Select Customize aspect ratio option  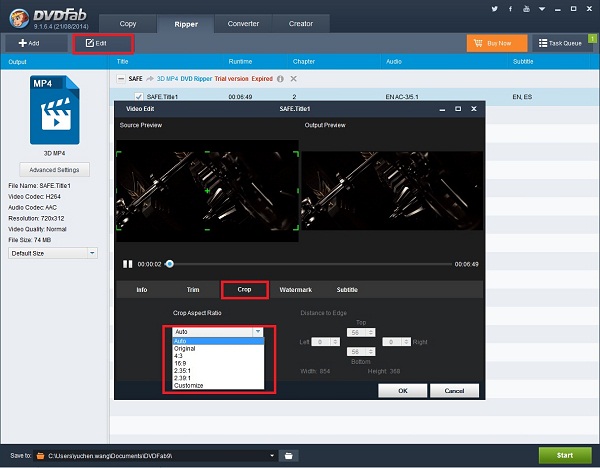click(218, 385)
